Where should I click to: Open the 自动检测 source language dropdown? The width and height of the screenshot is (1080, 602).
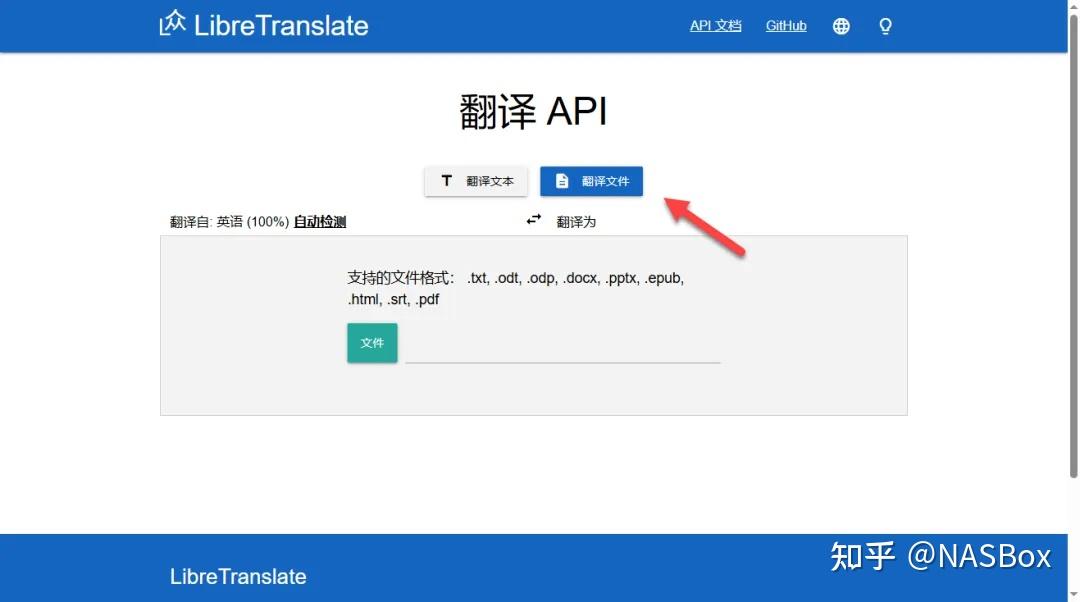pos(319,221)
